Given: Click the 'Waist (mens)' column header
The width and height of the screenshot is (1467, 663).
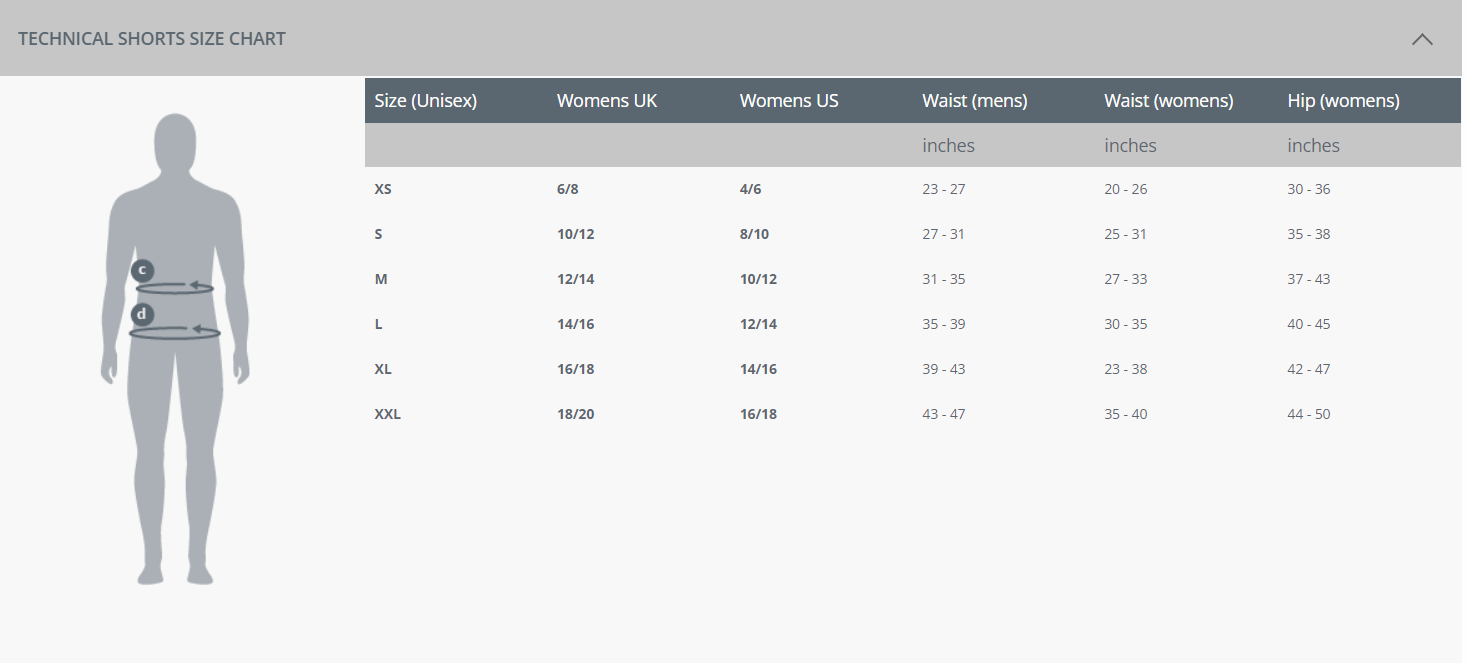Looking at the screenshot, I should pyautogui.click(x=974, y=101).
